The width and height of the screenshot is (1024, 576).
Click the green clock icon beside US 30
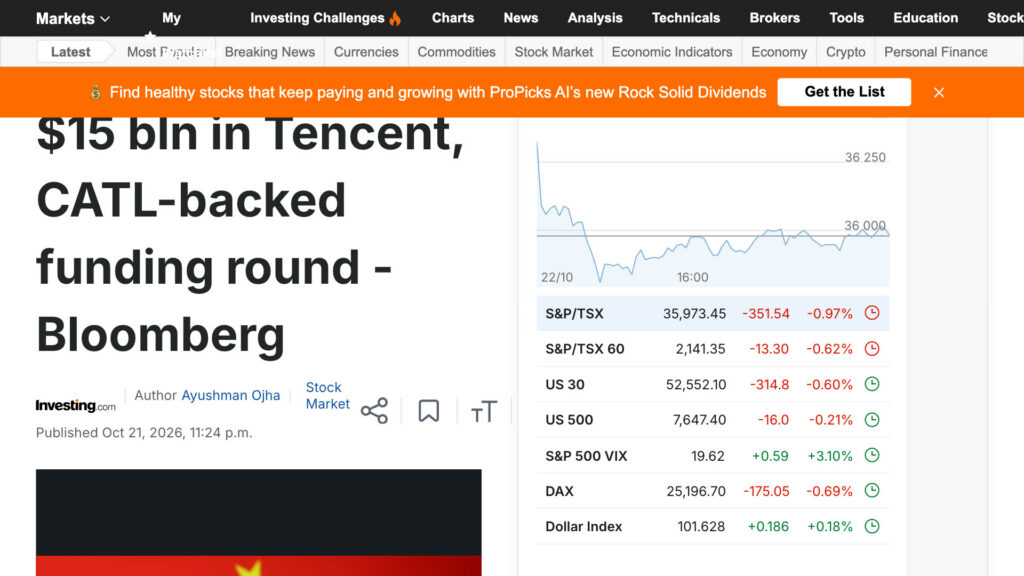pyautogui.click(x=872, y=384)
